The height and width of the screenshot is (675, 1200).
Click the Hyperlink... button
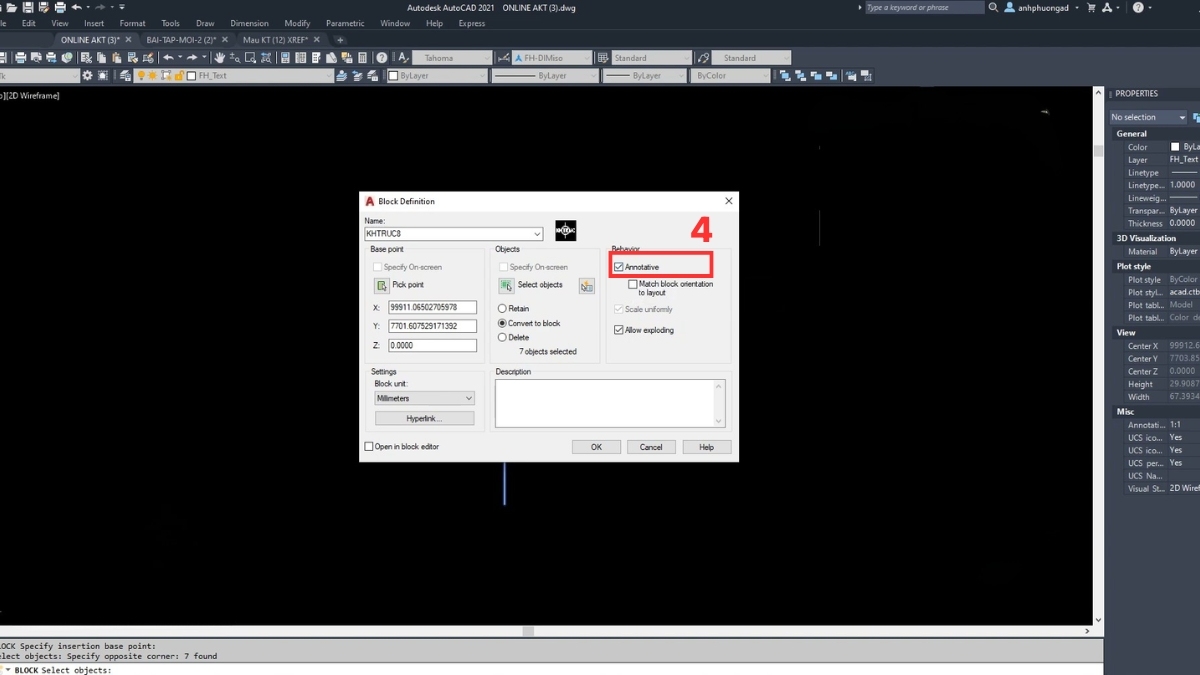point(424,418)
